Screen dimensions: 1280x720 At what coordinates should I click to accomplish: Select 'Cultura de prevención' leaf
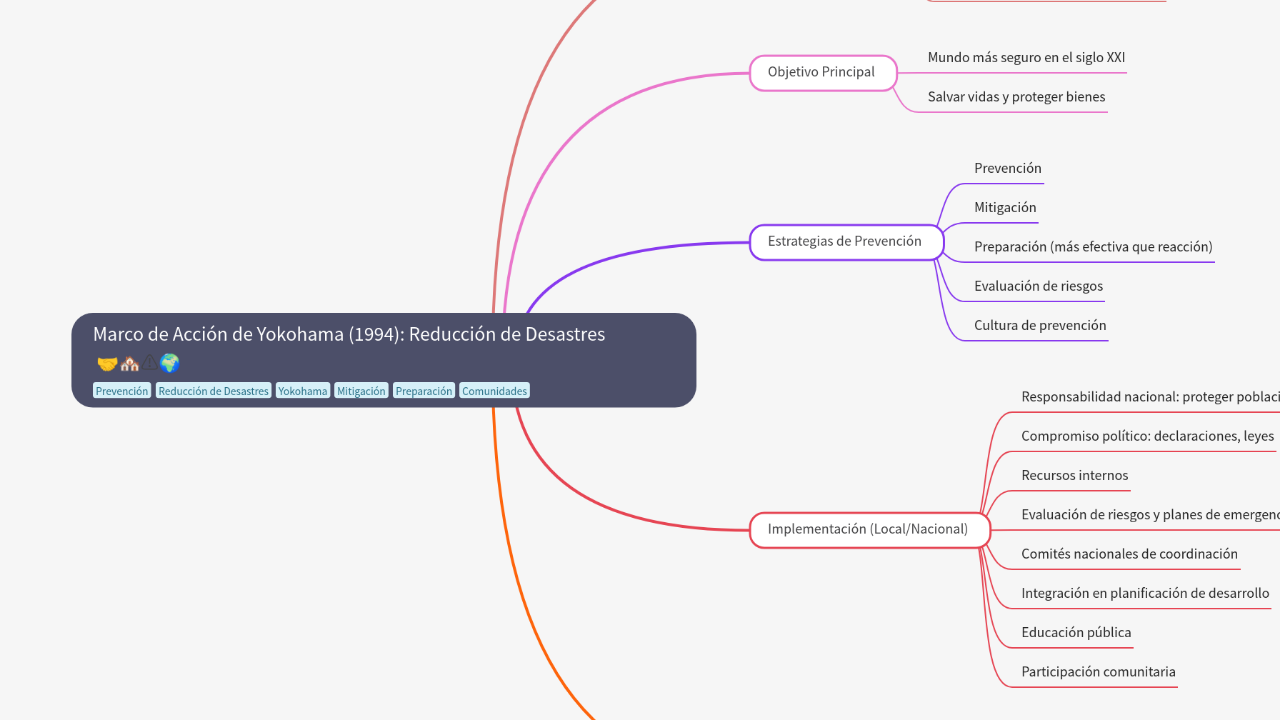tap(1040, 325)
